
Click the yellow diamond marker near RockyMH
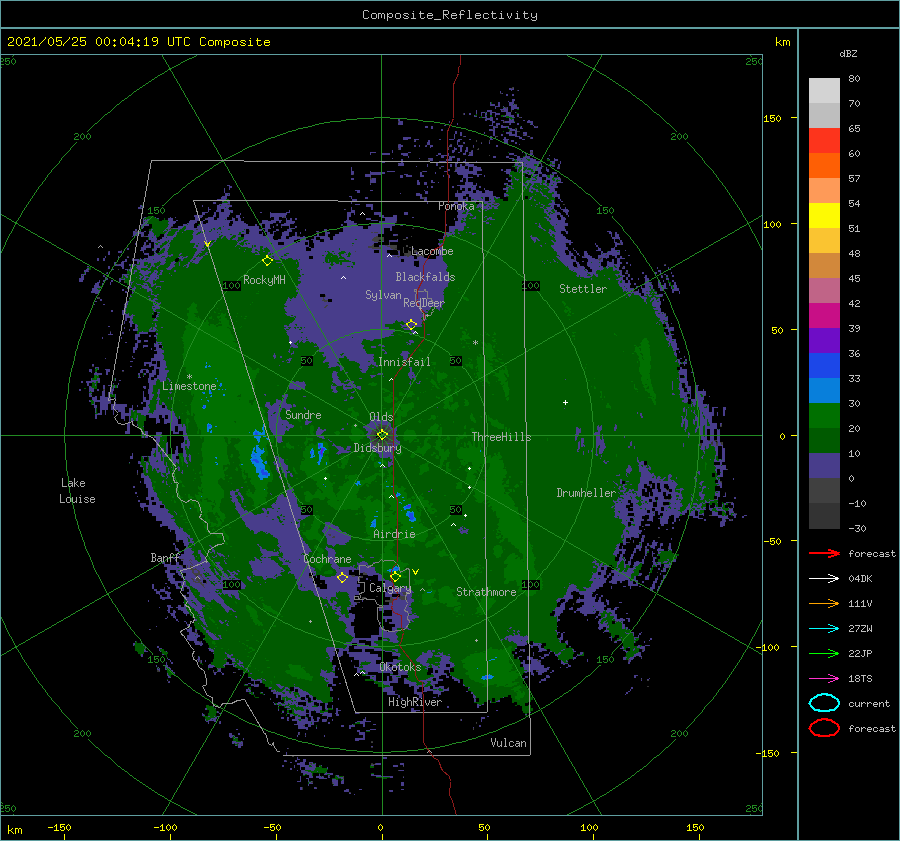267,261
